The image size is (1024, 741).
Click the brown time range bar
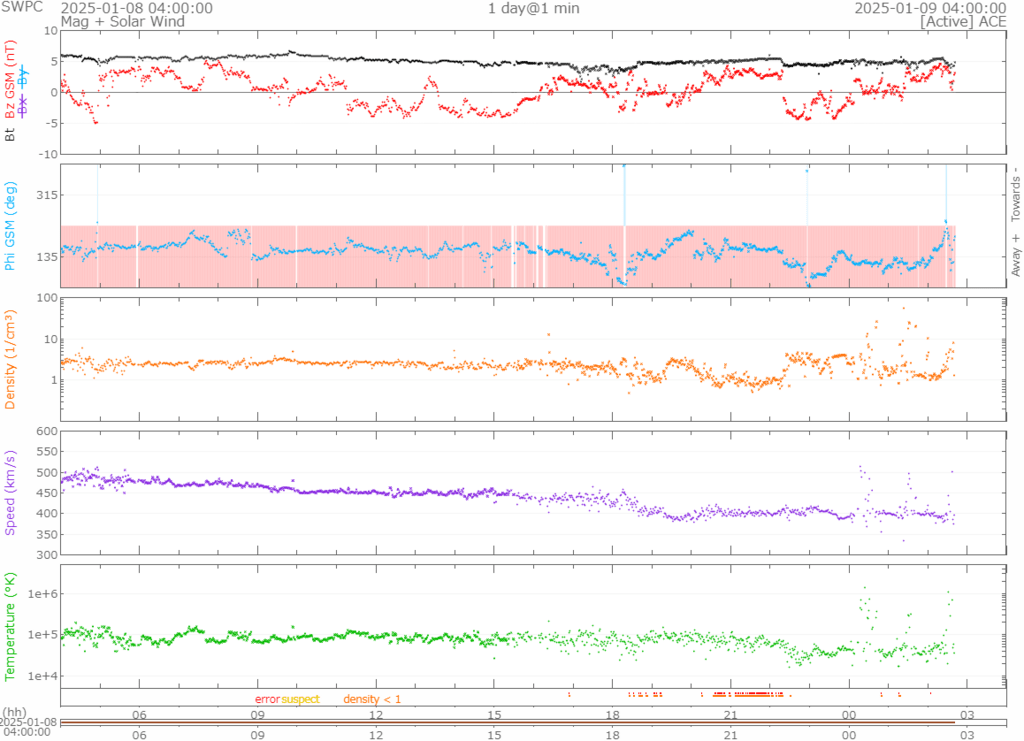pos(507,722)
